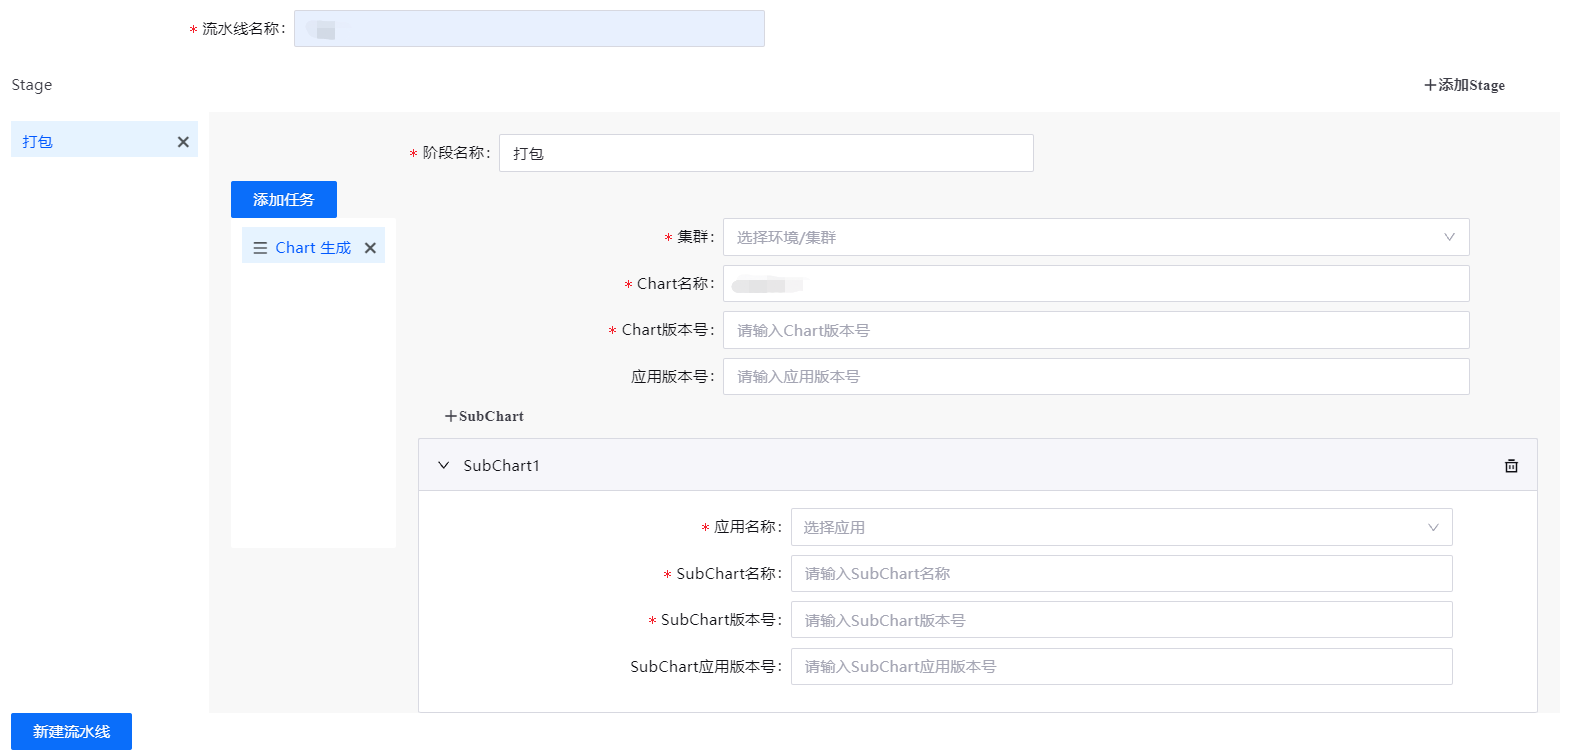Remove the 打包 stage with X icon
Viewport: 1583px width, 756px height.
[183, 142]
